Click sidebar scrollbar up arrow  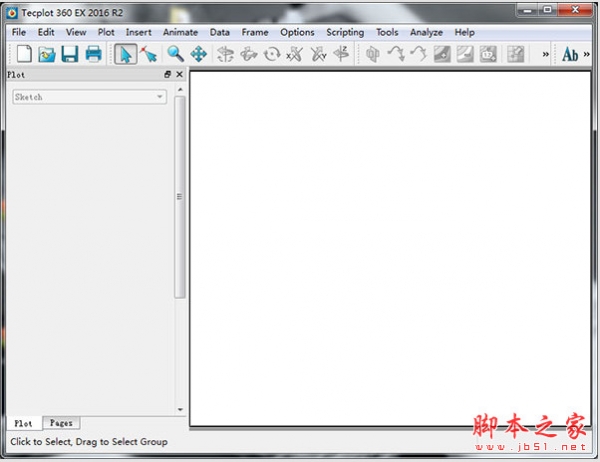coord(180,89)
